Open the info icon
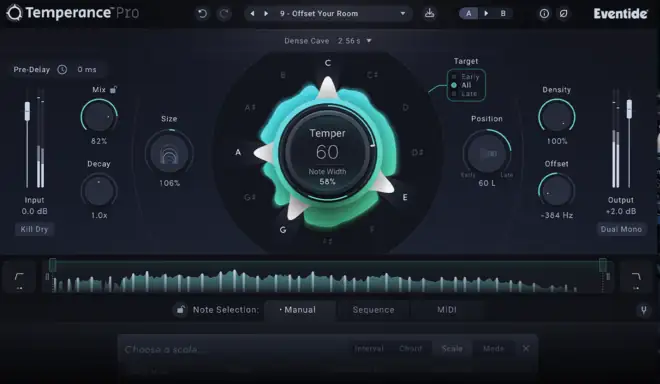This screenshot has height=384, width=660. 544,14
